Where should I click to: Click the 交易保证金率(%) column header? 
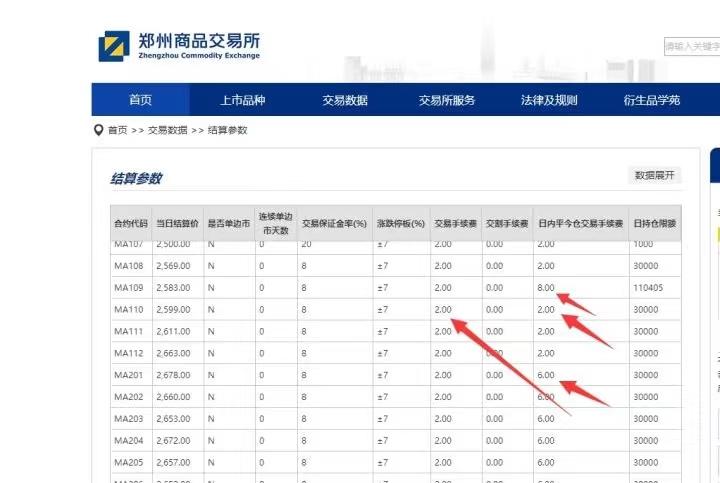click(x=334, y=224)
